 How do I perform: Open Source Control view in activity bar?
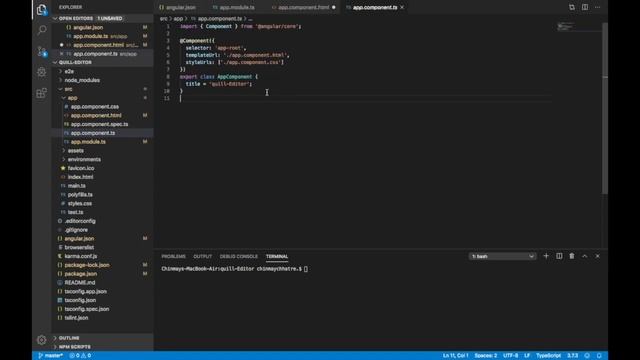[x=42, y=51]
